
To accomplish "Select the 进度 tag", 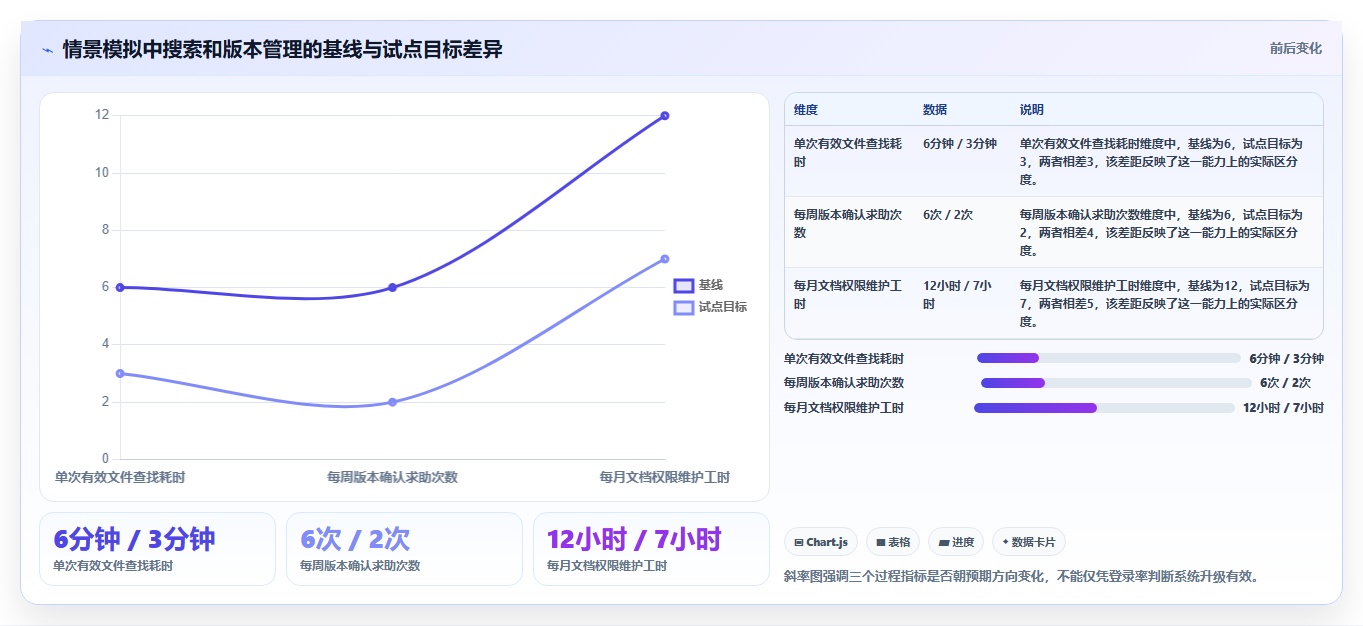I will 956,542.
